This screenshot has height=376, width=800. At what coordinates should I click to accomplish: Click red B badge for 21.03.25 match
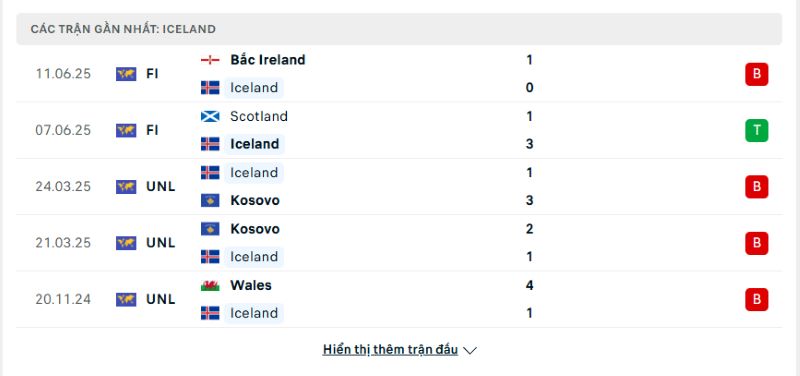756,243
